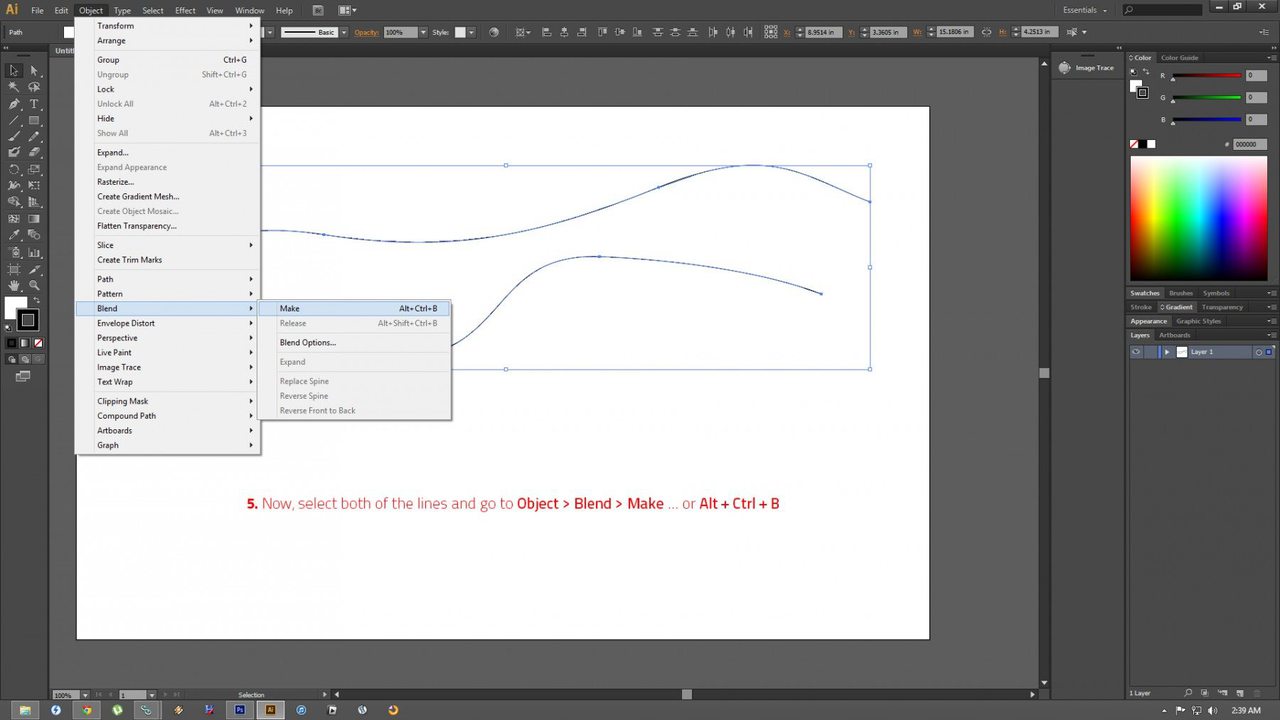Image resolution: width=1280 pixels, height=720 pixels.
Task: Switch to the Color Guide tab
Action: coord(1179,58)
